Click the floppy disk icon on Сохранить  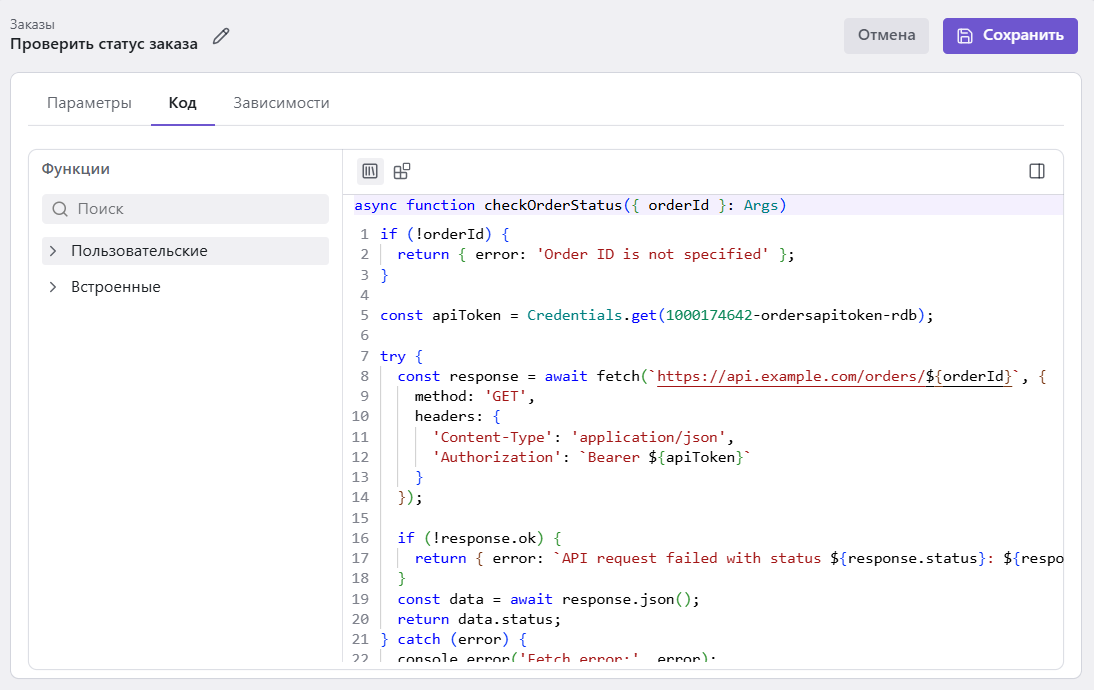click(x=965, y=35)
